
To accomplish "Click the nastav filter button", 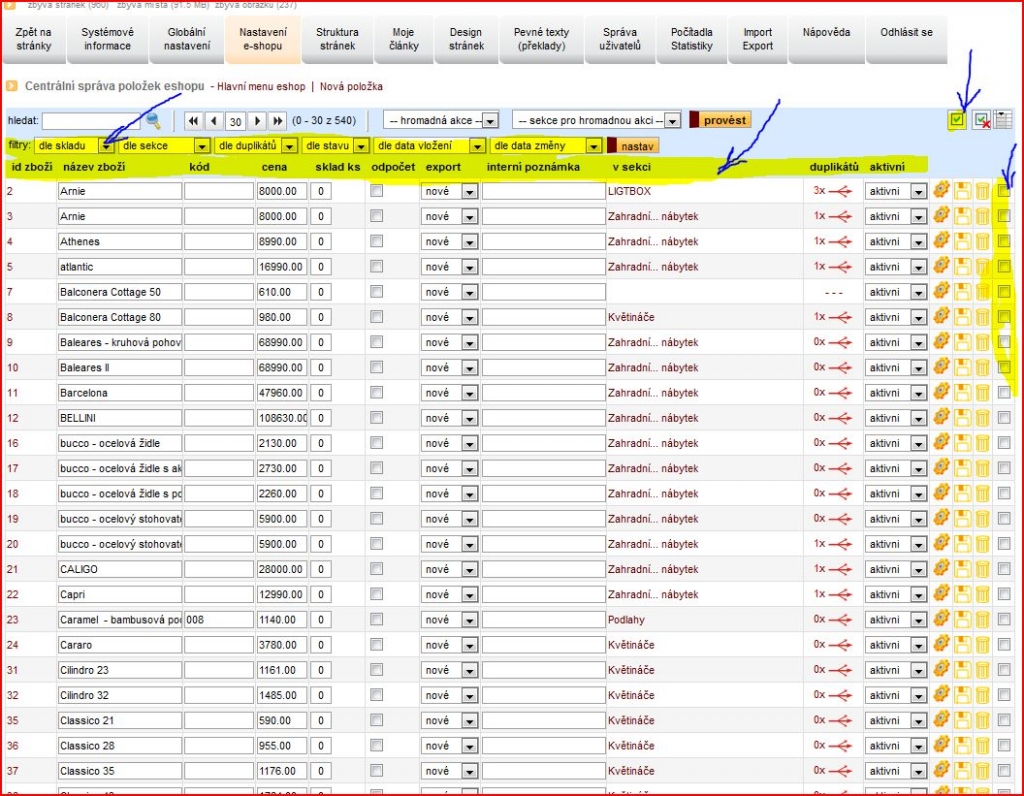I will click(x=633, y=146).
